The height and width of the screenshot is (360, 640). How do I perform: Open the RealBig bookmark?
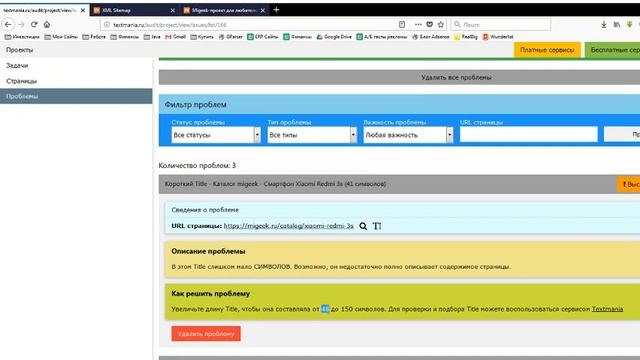coord(466,37)
